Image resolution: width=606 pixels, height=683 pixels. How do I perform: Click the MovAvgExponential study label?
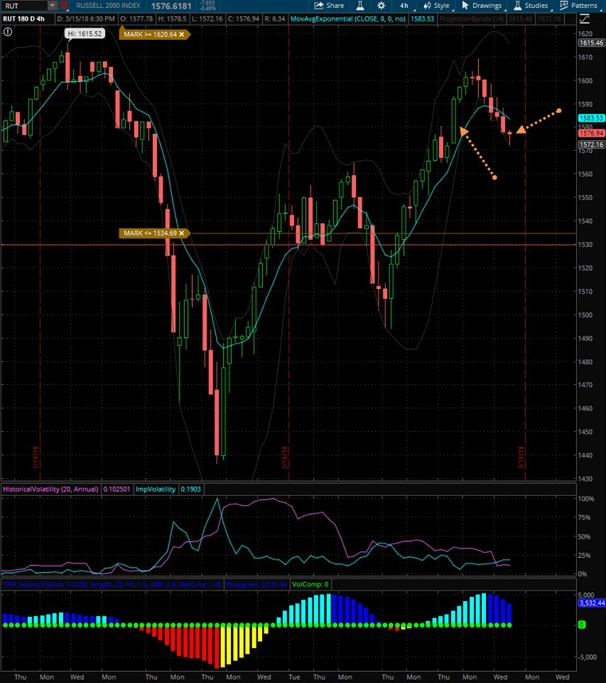(348, 19)
